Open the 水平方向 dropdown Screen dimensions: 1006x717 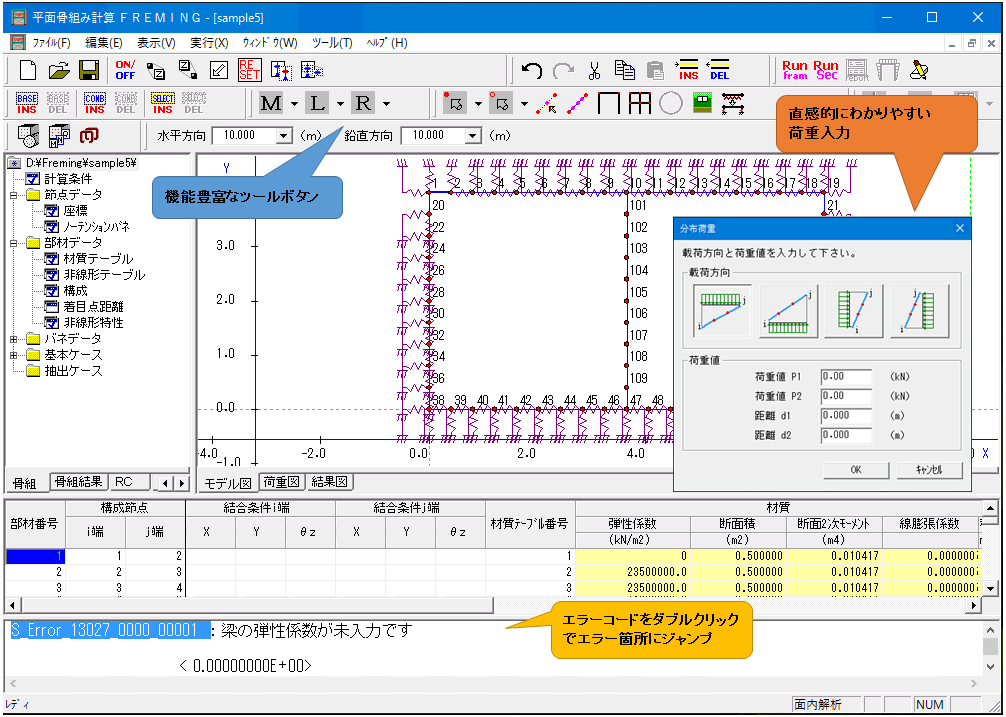(283, 136)
